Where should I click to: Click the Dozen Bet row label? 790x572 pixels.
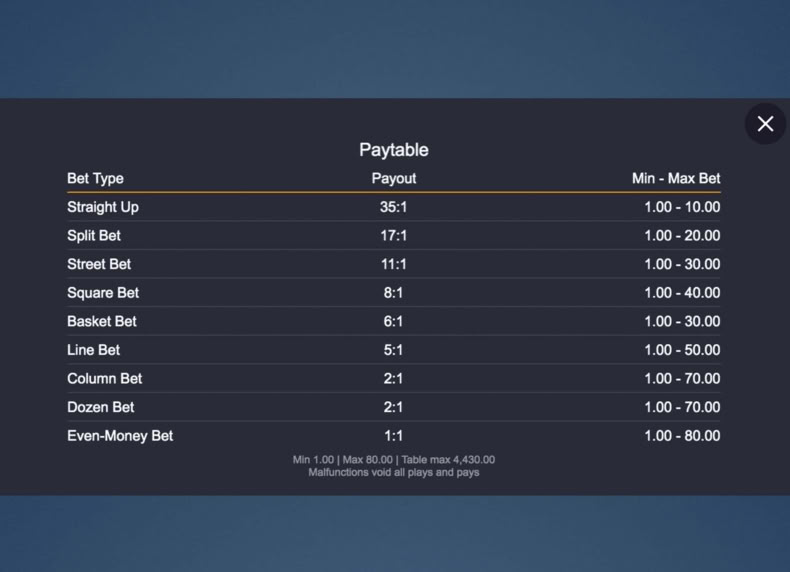pyautogui.click(x=100, y=407)
